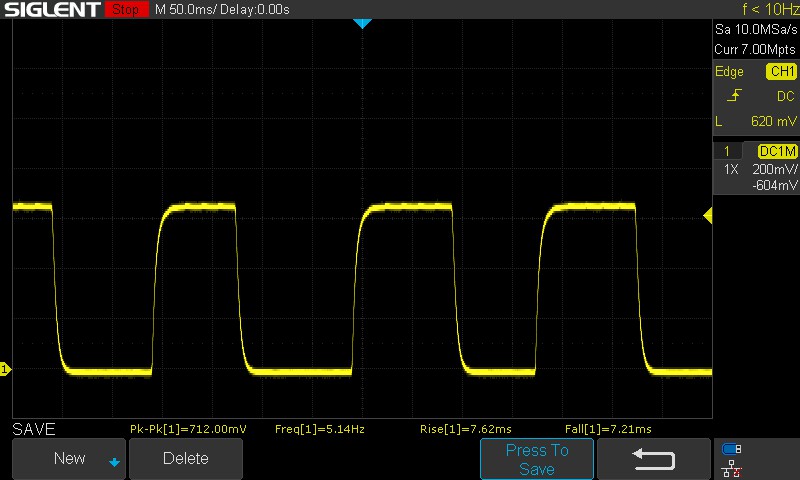Click the New button in the SAVE menu
Viewport: 800px width, 480px height.
69,458
